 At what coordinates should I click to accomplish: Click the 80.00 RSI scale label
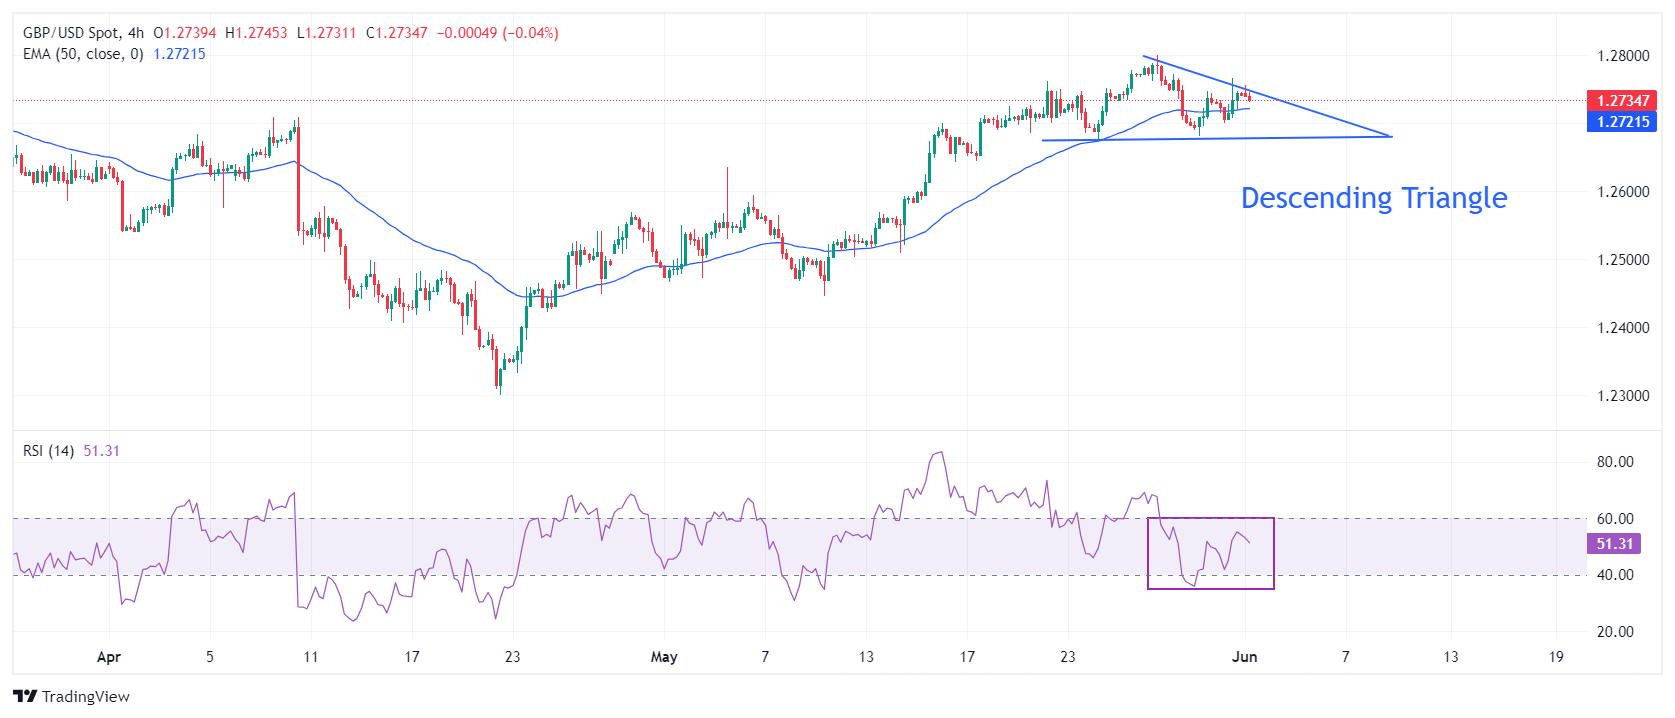(1615, 462)
